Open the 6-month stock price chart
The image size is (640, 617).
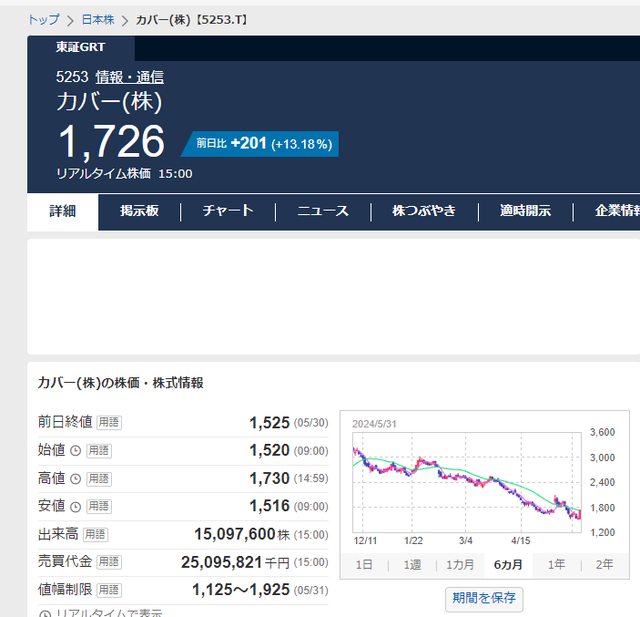click(467, 483)
